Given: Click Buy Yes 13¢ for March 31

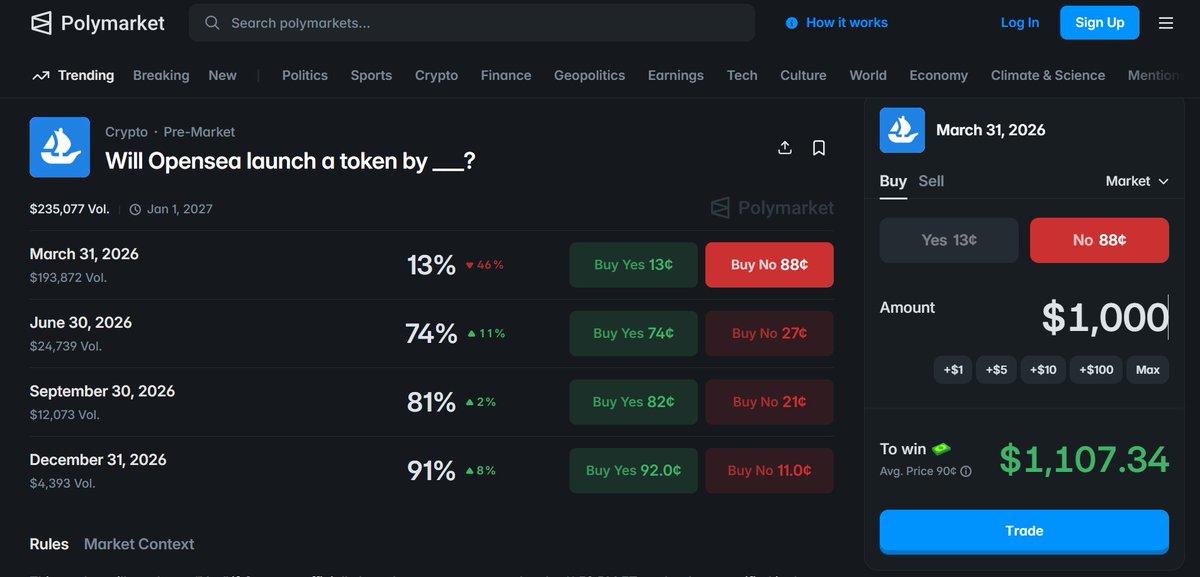Looking at the screenshot, I should coord(633,265).
